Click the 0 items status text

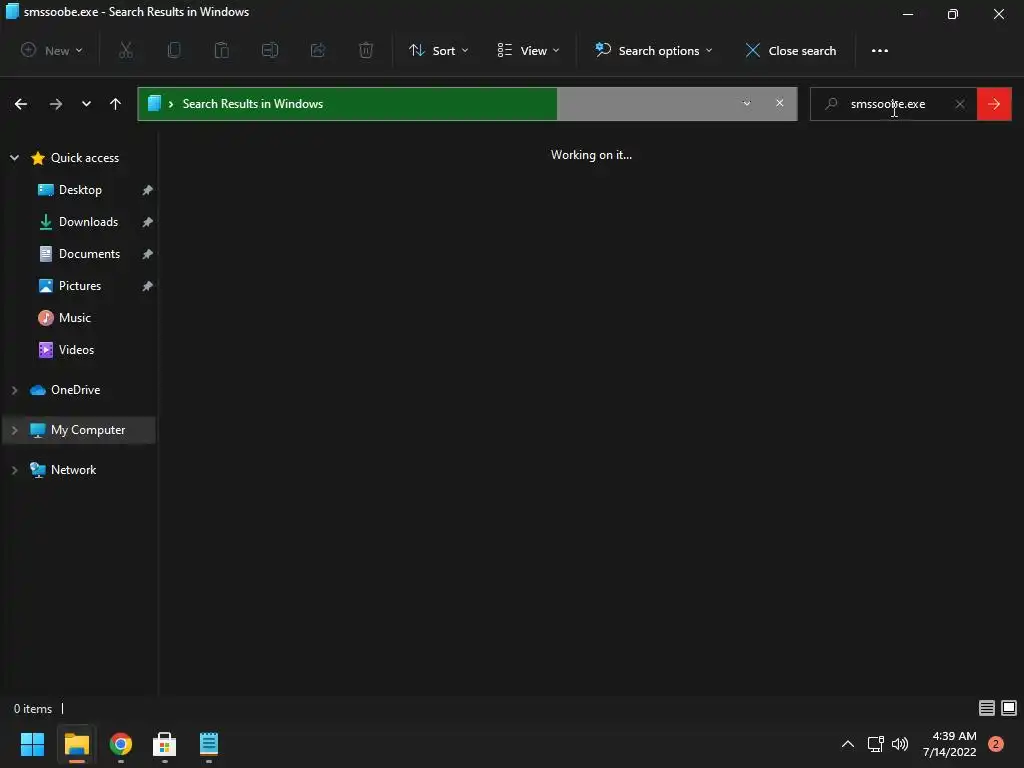point(33,709)
